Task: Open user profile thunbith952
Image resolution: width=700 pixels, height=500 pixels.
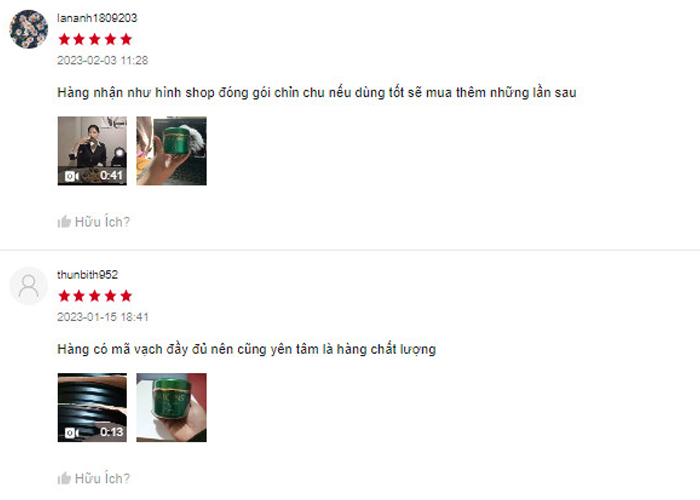Action: coord(88,275)
